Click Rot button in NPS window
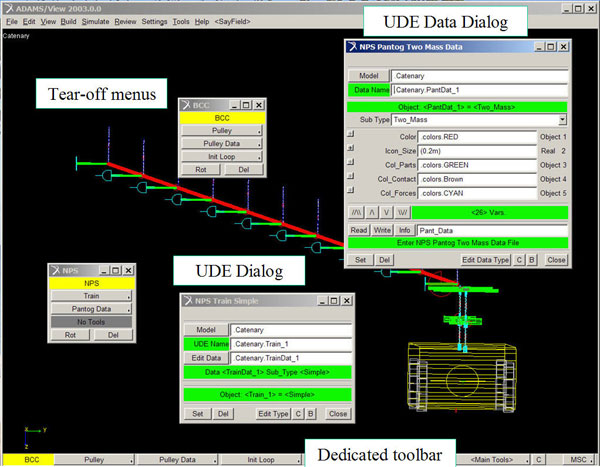The height and width of the screenshot is (467, 600). coord(70,335)
